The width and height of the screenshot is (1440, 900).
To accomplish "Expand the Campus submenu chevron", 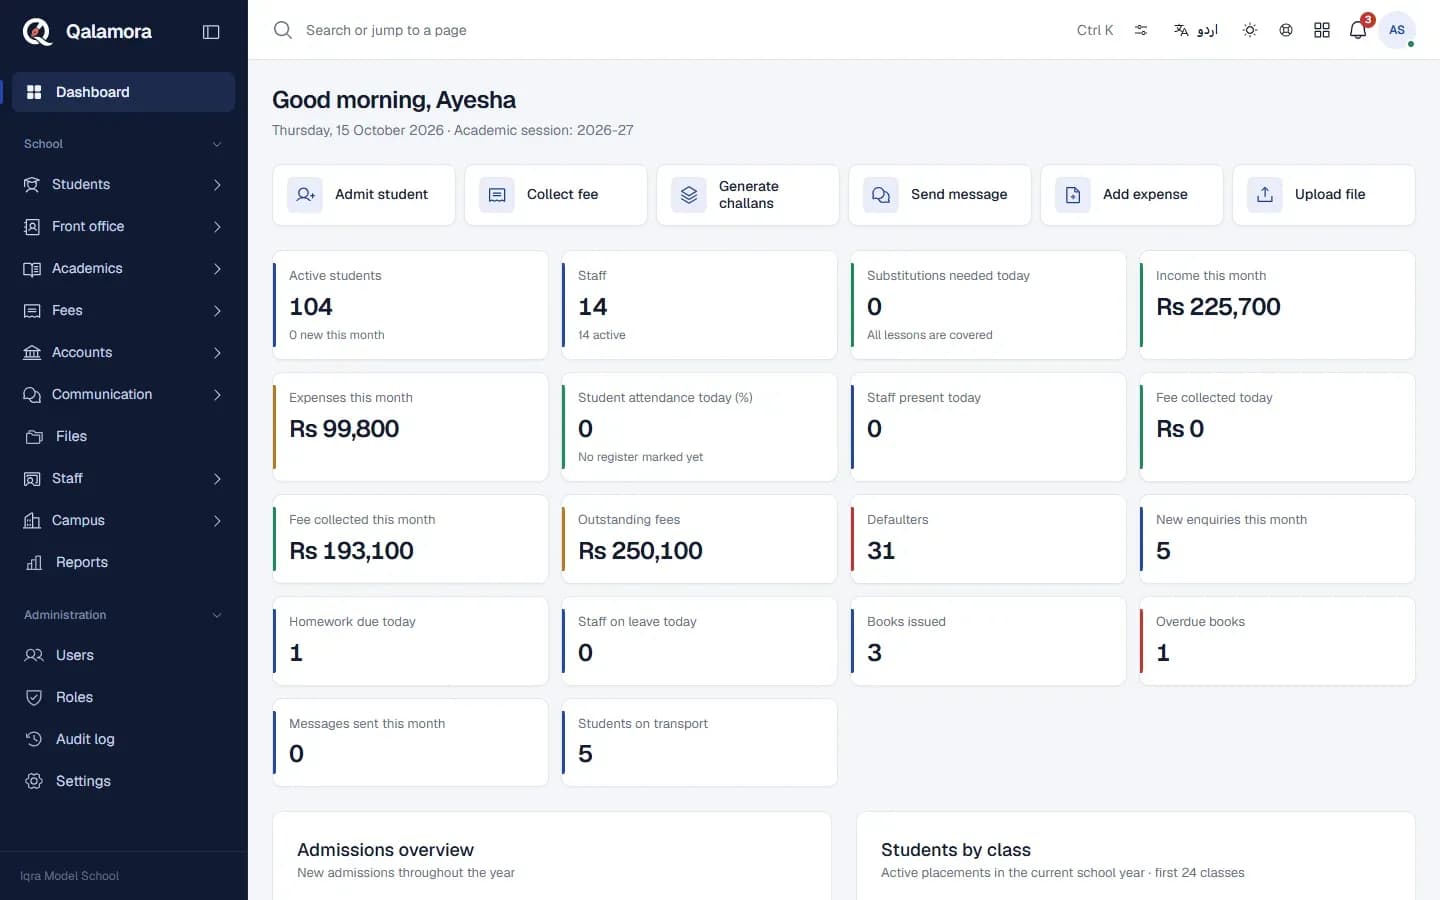I will pyautogui.click(x=217, y=520).
